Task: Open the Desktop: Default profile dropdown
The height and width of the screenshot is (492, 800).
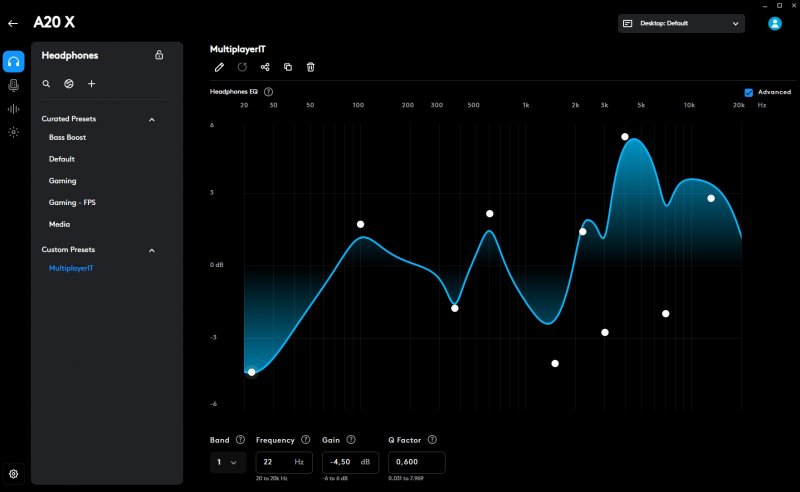Action: [x=681, y=23]
